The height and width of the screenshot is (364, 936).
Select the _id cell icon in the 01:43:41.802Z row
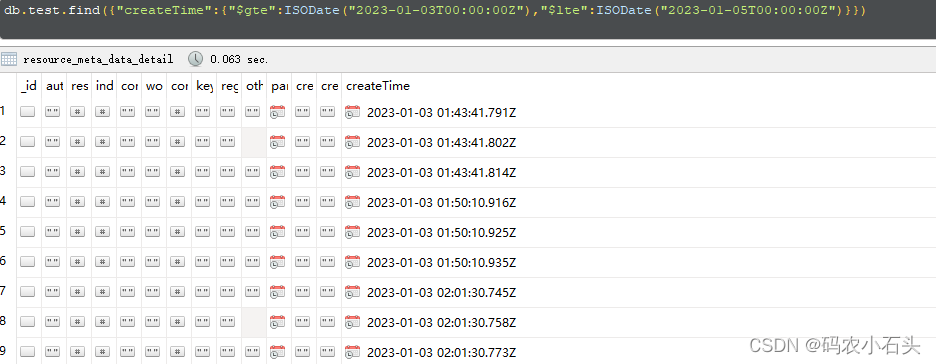pyautogui.click(x=27, y=142)
